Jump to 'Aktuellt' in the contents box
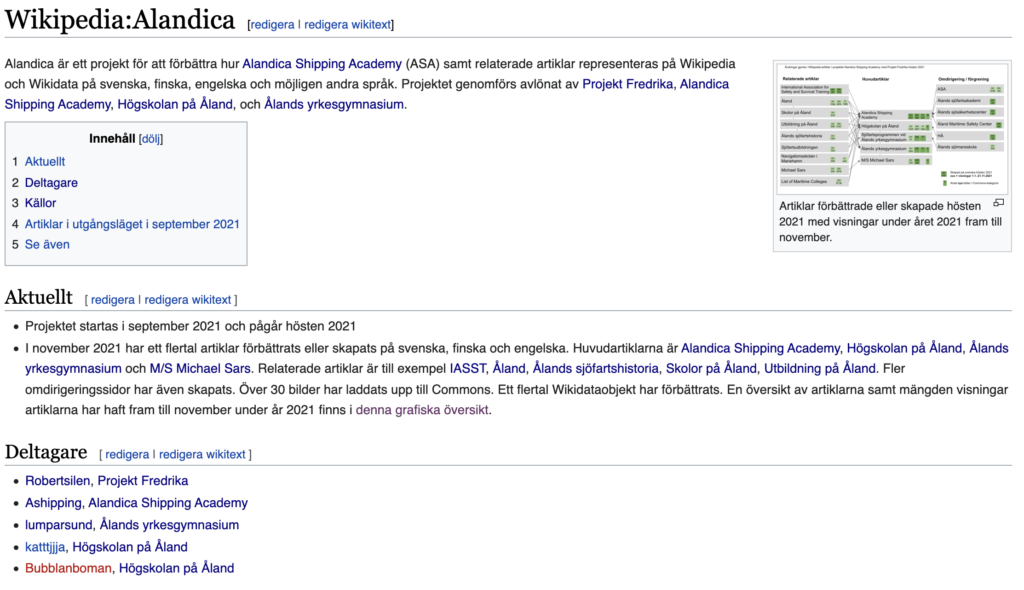This screenshot has height=590, width=1024. [45, 161]
